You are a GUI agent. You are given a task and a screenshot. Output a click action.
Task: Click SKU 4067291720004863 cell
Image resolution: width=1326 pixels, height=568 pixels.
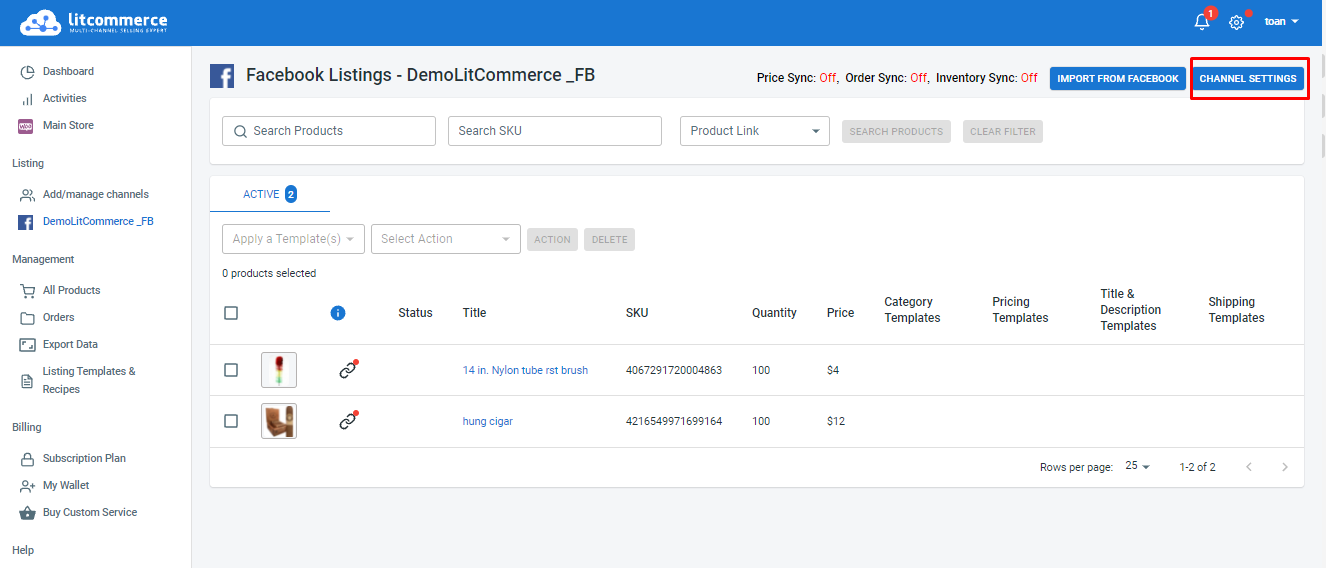click(x=674, y=371)
